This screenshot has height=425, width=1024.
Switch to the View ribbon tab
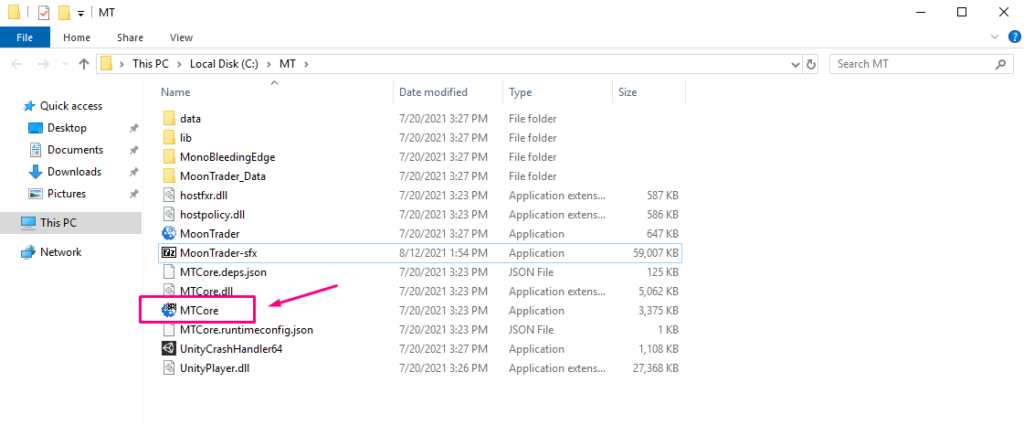[x=181, y=37]
